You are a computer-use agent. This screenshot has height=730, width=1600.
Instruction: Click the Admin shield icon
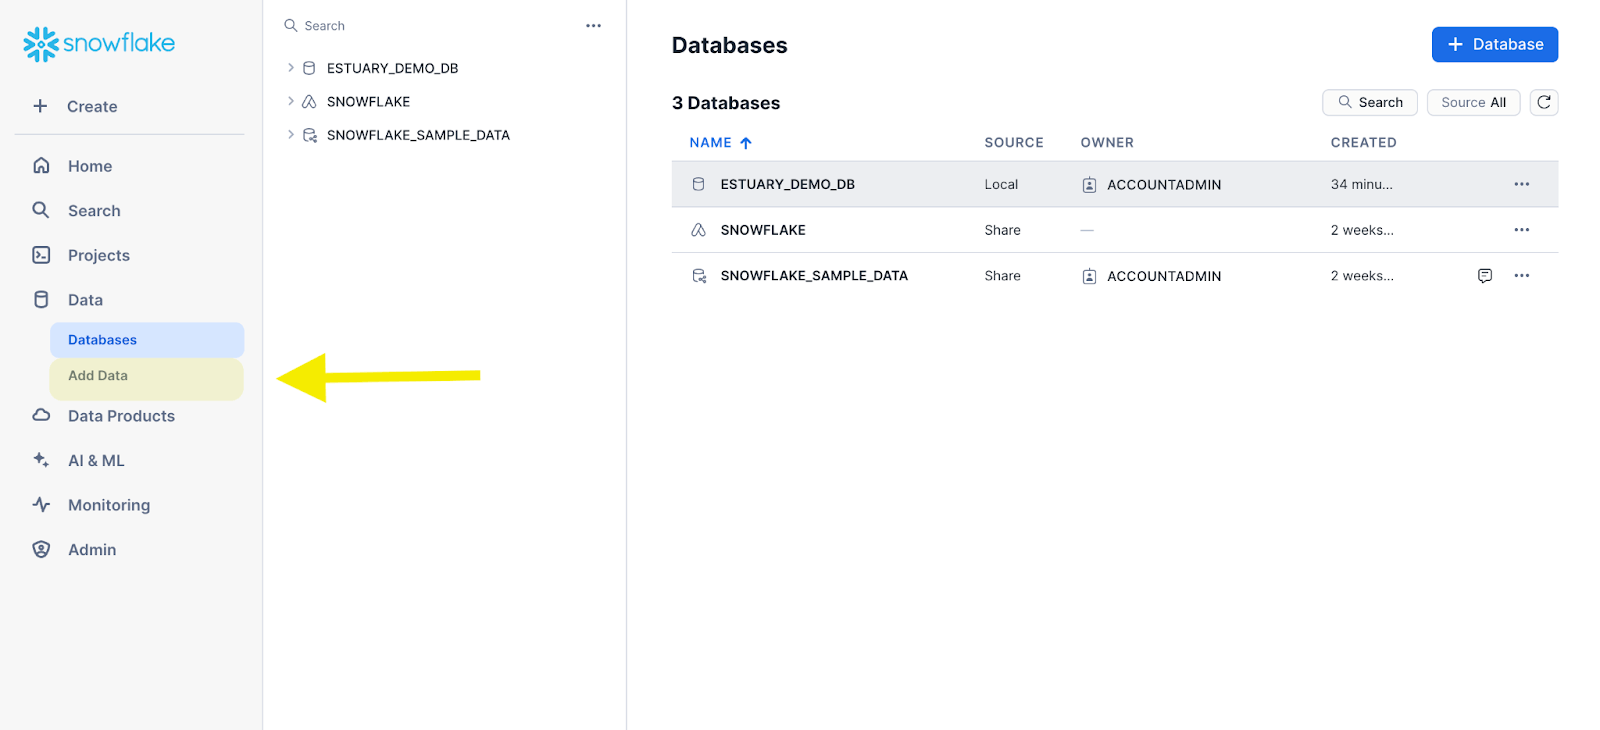pyautogui.click(x=41, y=549)
